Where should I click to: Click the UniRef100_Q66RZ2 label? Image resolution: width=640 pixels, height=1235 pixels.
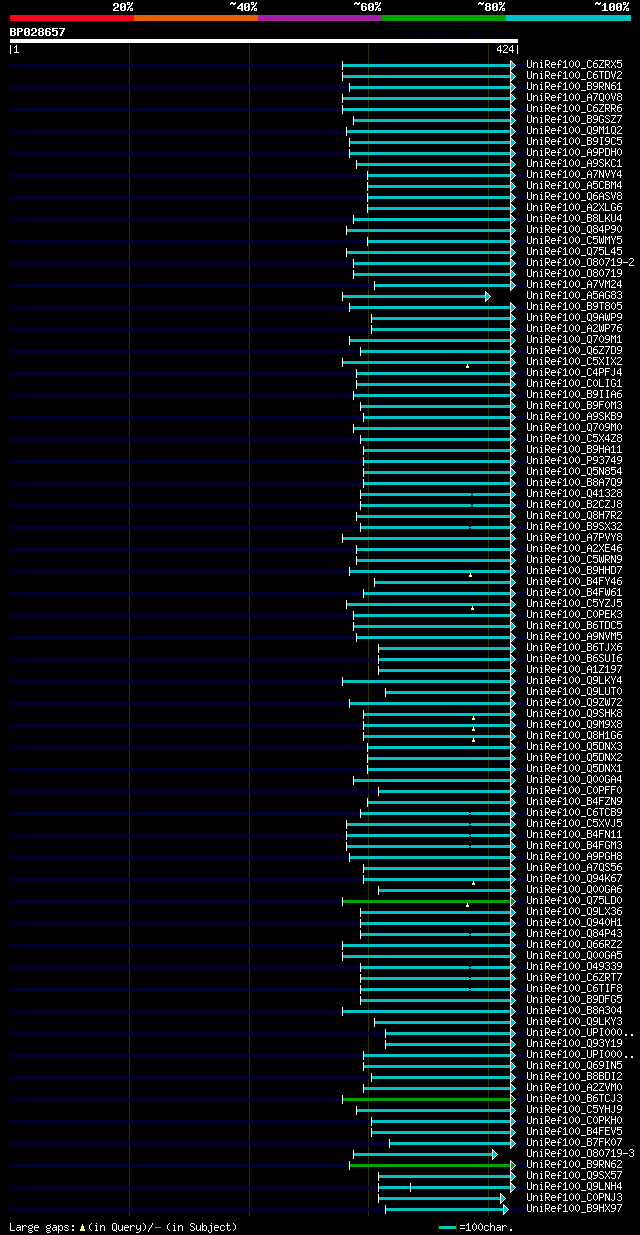(574, 944)
